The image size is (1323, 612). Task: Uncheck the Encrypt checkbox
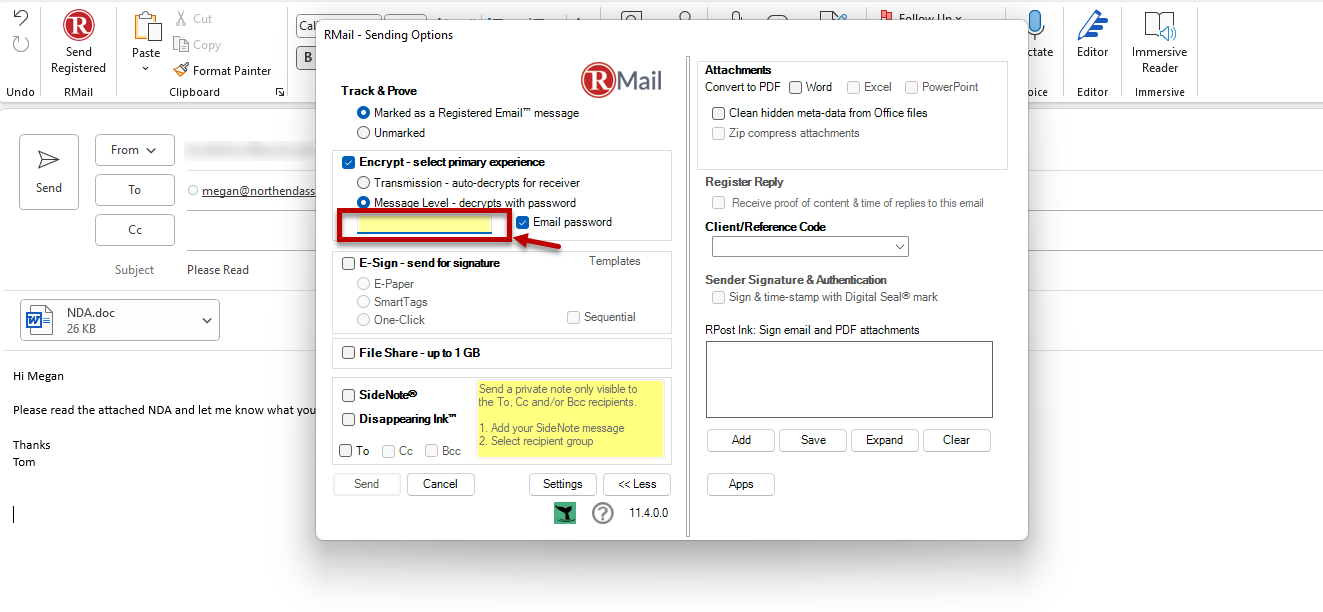[x=348, y=162]
